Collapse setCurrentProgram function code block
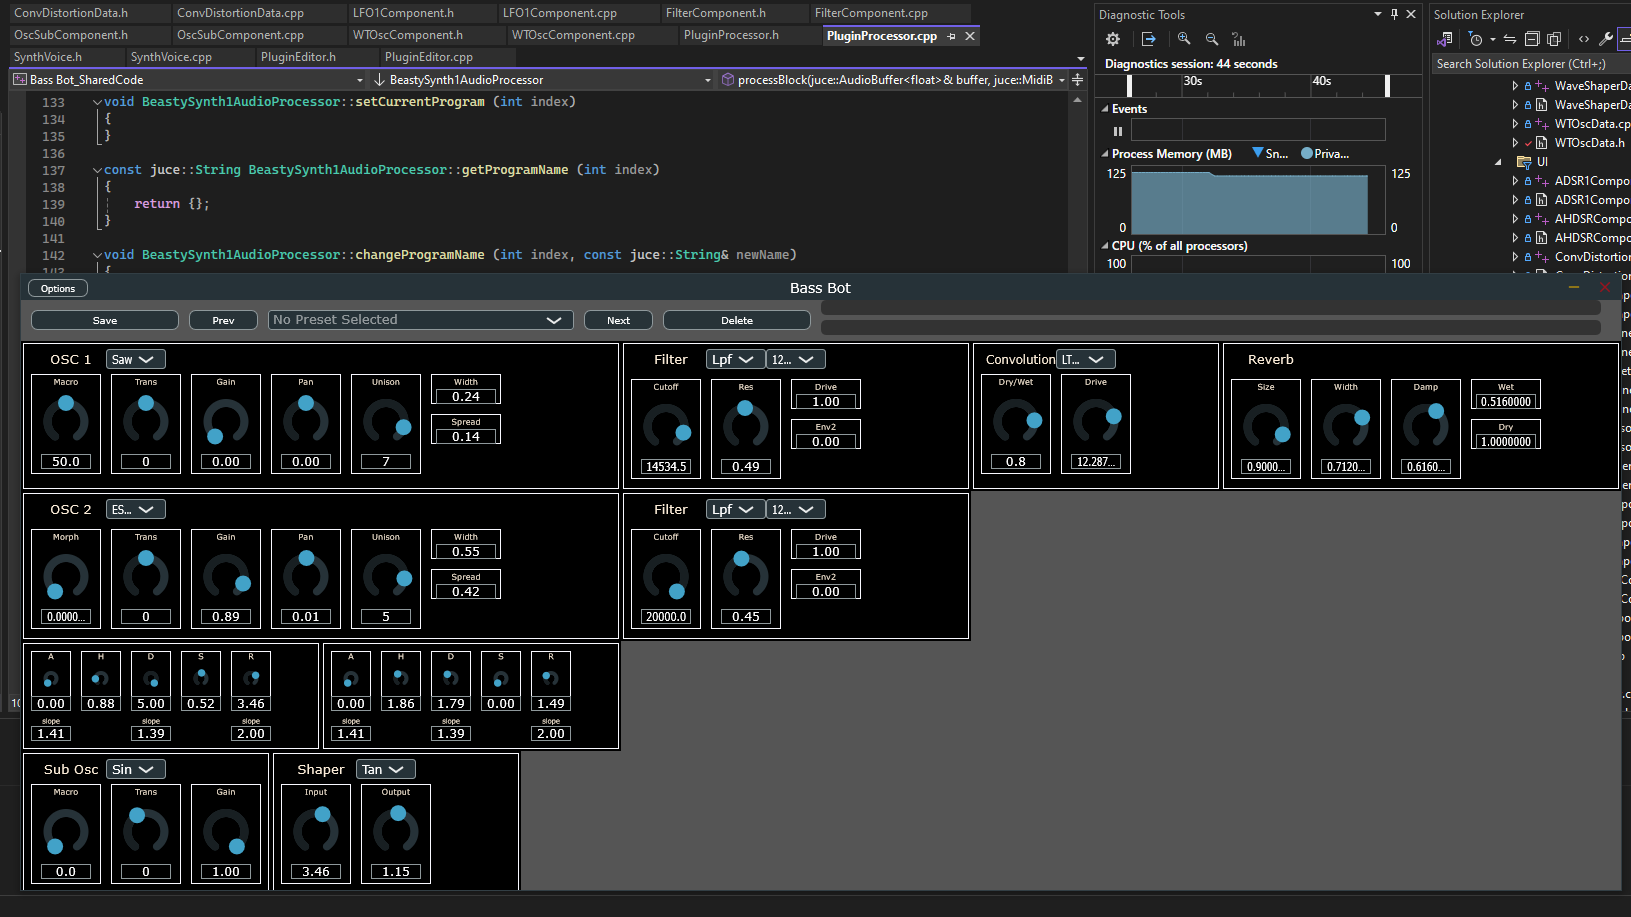This screenshot has width=1631, height=917. pos(97,102)
